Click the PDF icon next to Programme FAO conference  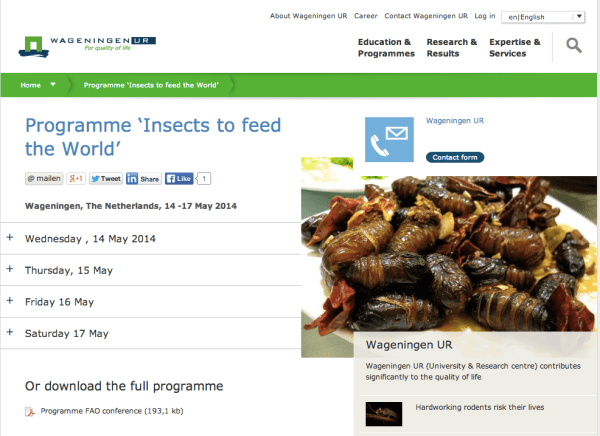point(30,412)
